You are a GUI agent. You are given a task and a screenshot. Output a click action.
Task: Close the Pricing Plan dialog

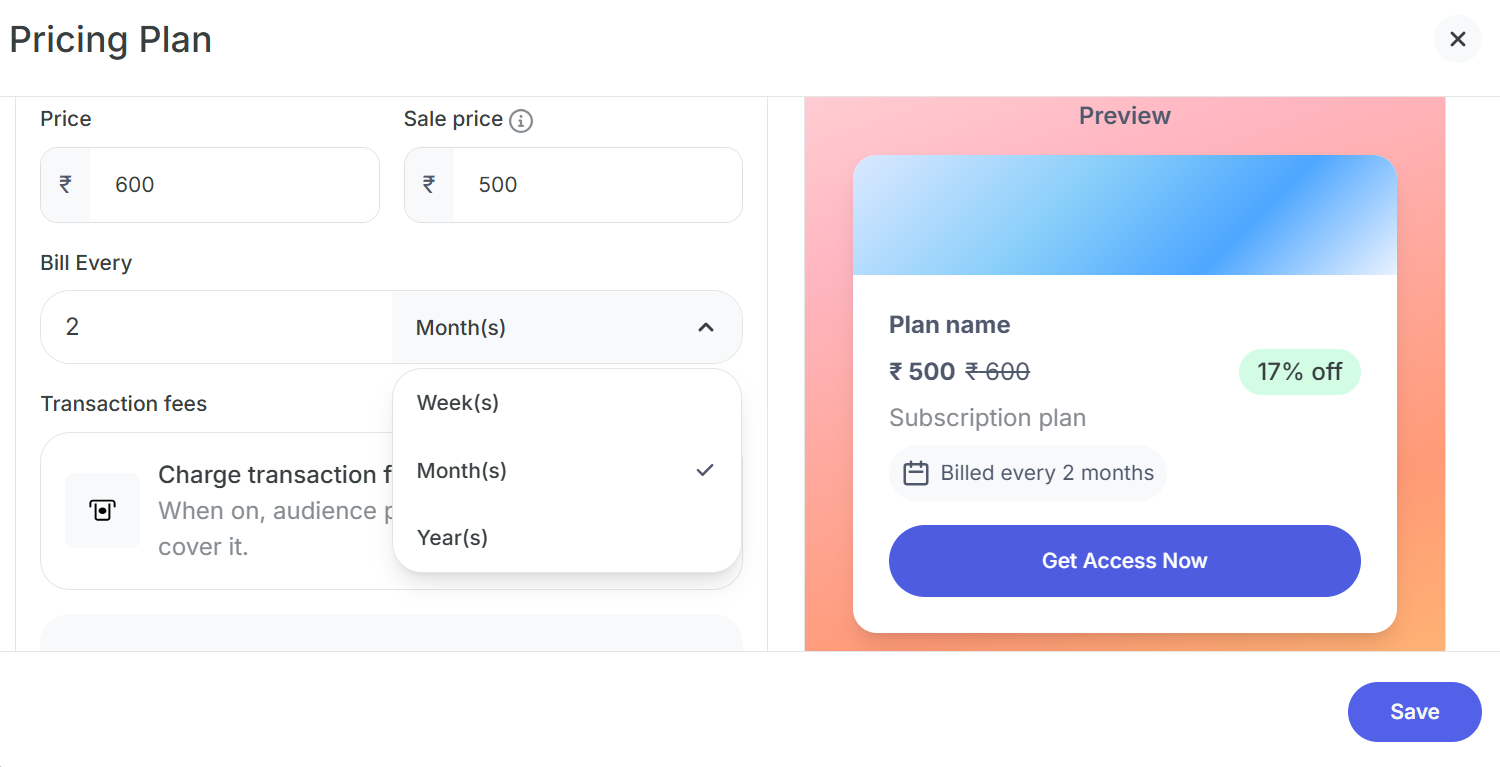(x=1457, y=39)
